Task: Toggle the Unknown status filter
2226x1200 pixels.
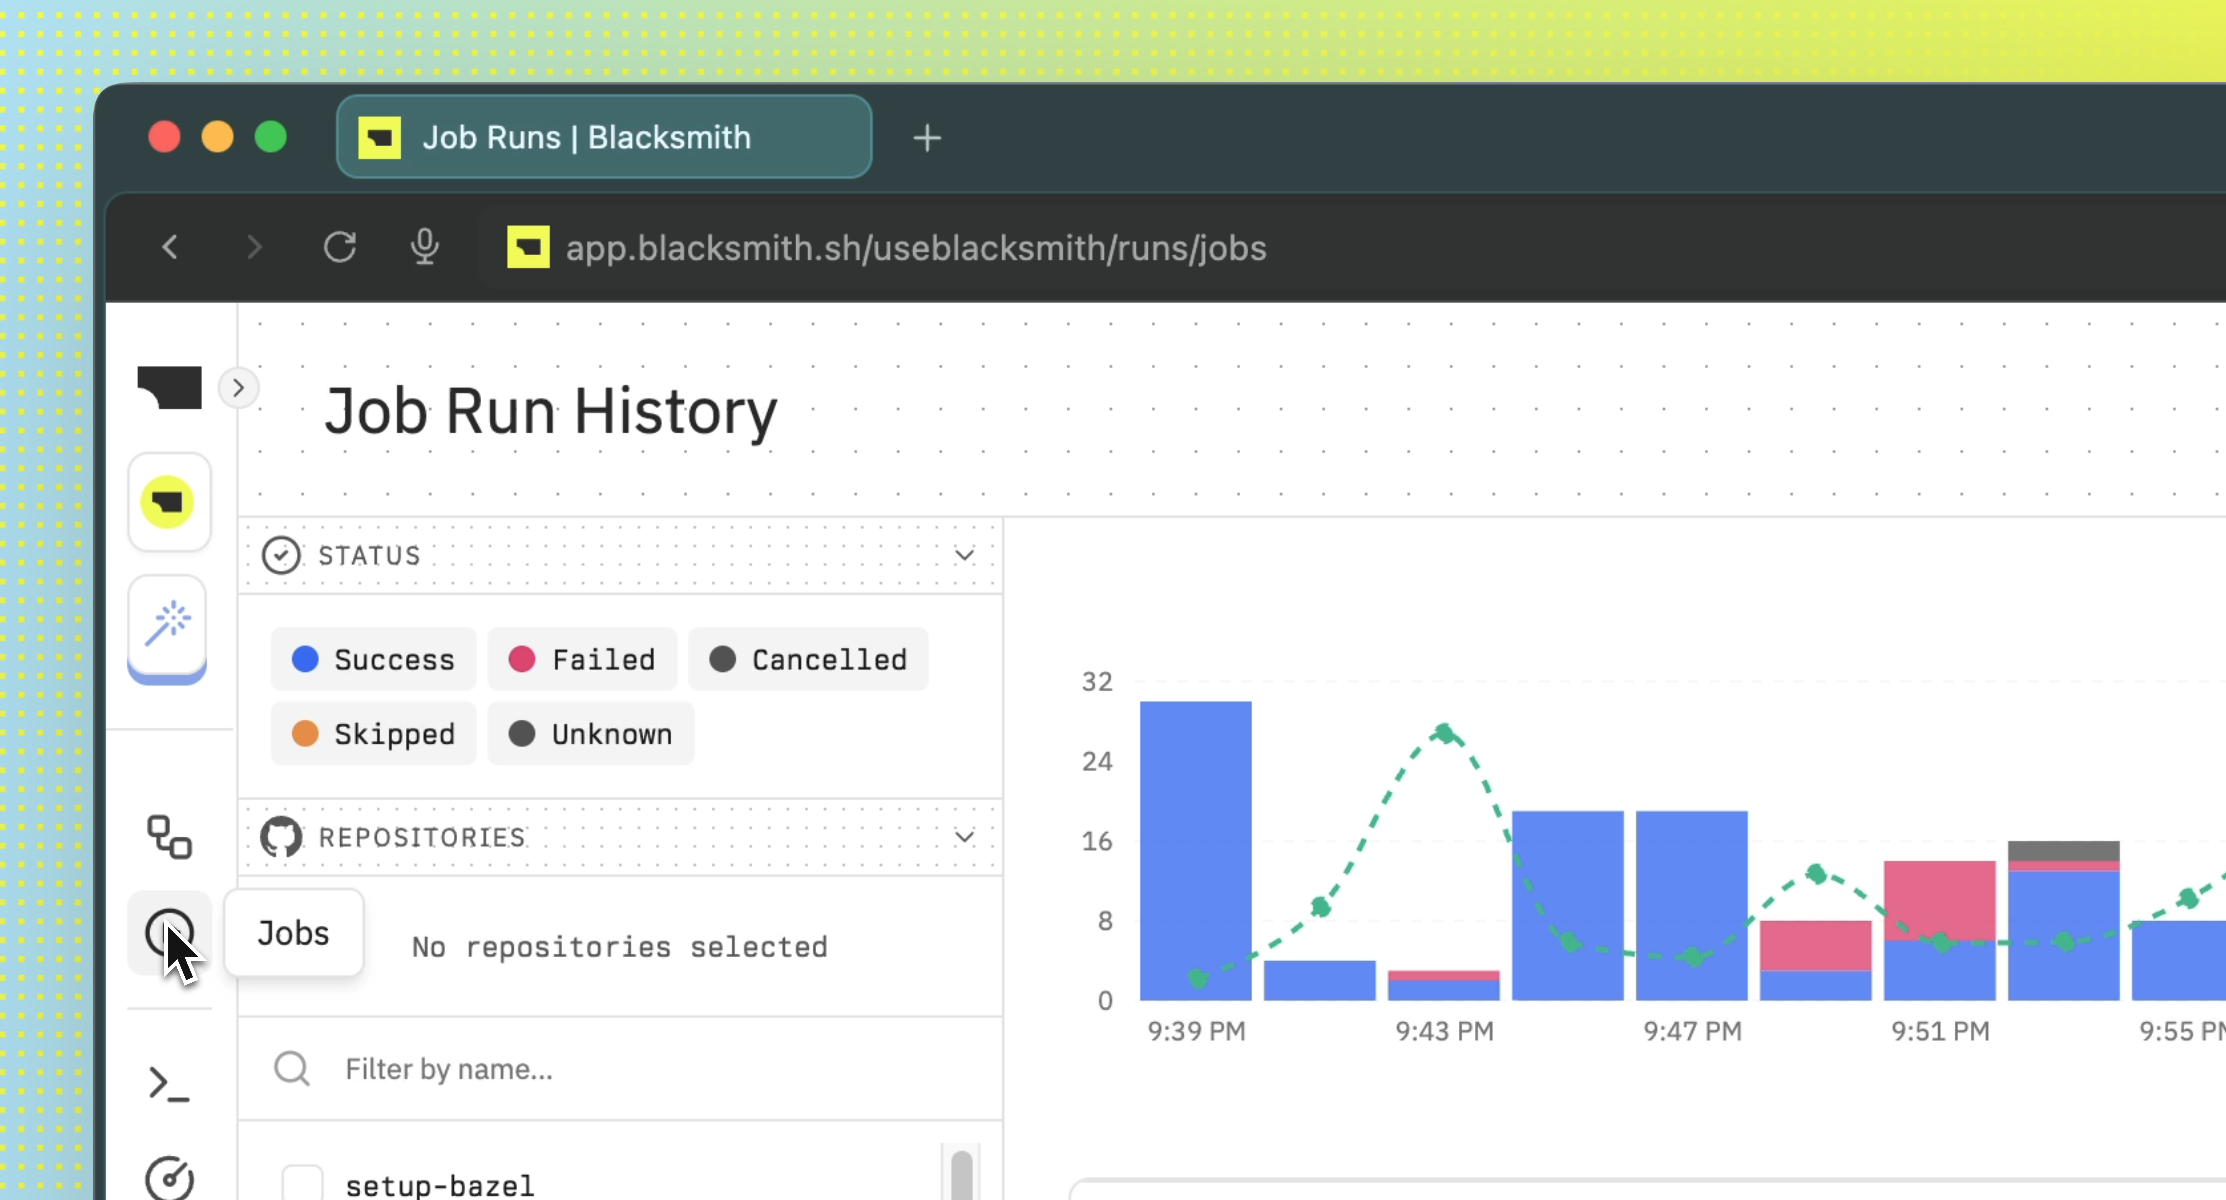Action: pyautogui.click(x=590, y=734)
